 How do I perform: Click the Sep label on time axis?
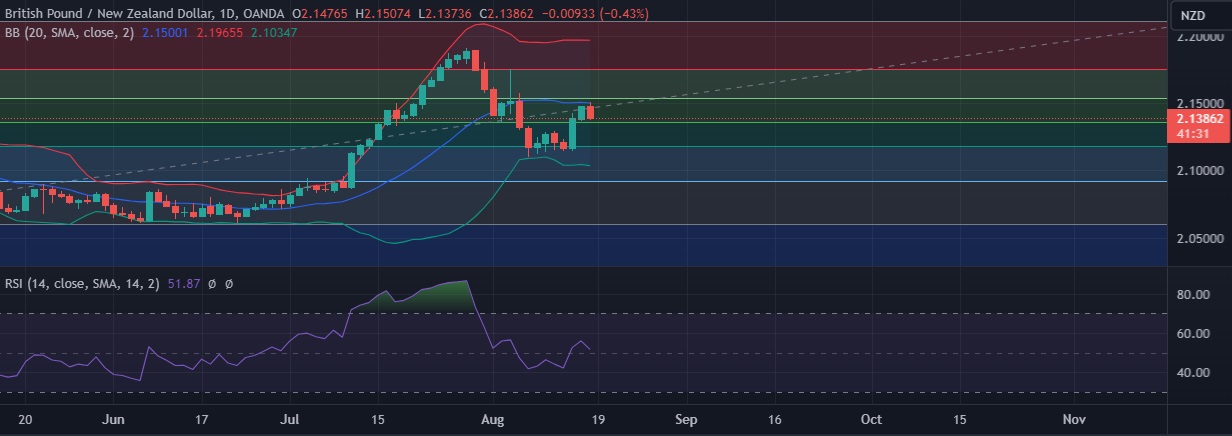coord(685,420)
